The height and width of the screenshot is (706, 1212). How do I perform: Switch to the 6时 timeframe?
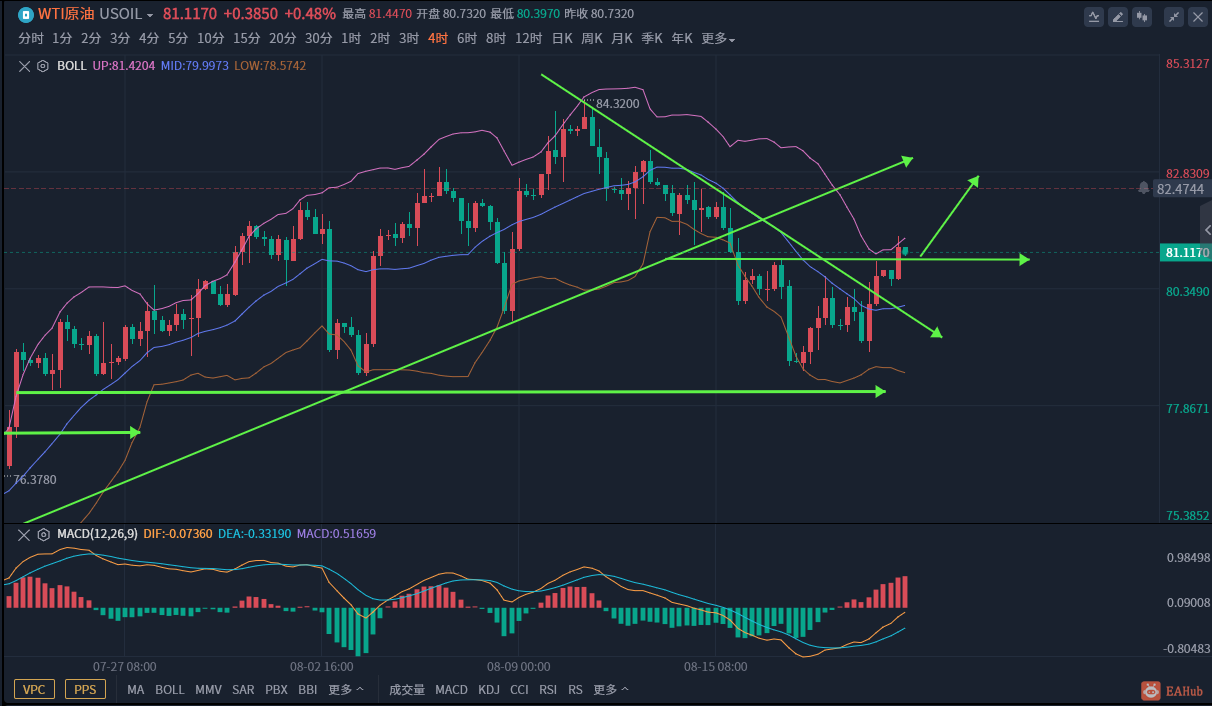[x=467, y=39]
